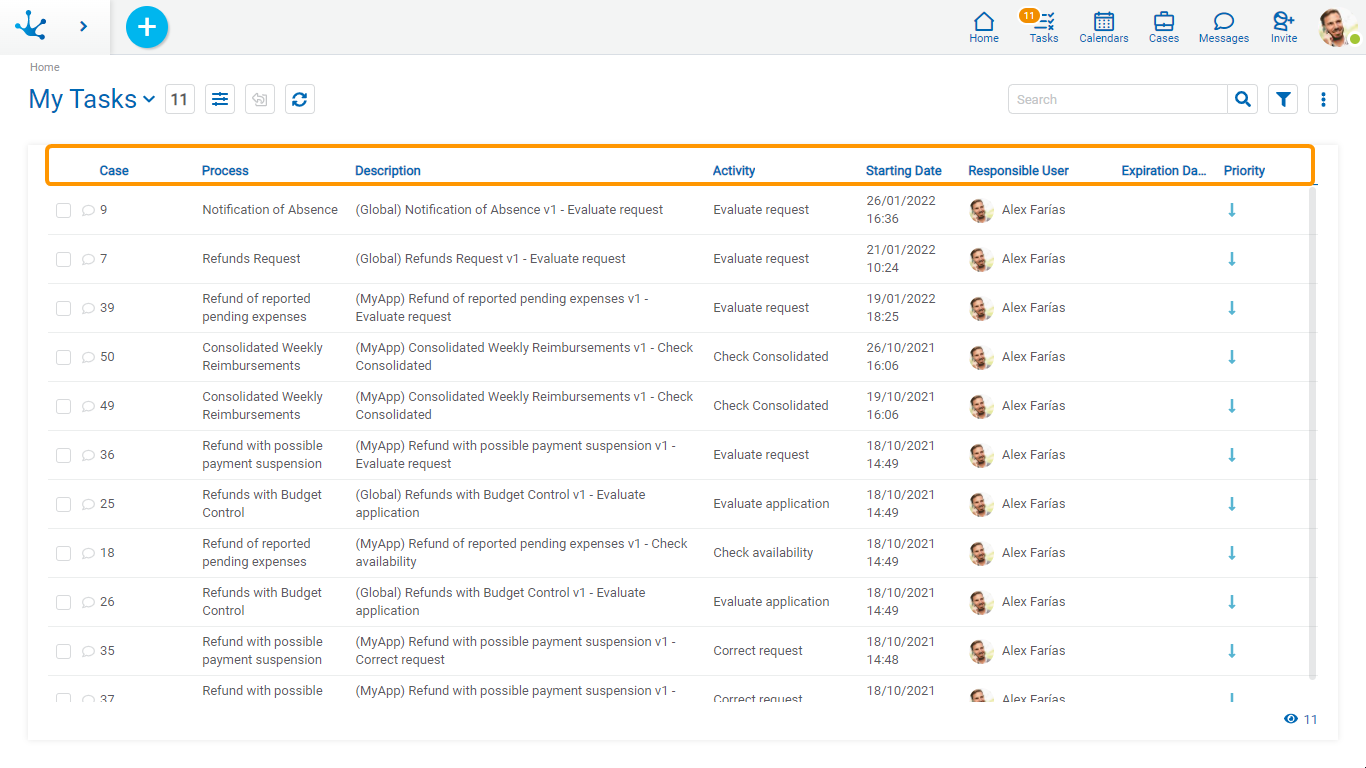1366x768 pixels.
Task: Click the blue plus create button
Action: [x=147, y=27]
